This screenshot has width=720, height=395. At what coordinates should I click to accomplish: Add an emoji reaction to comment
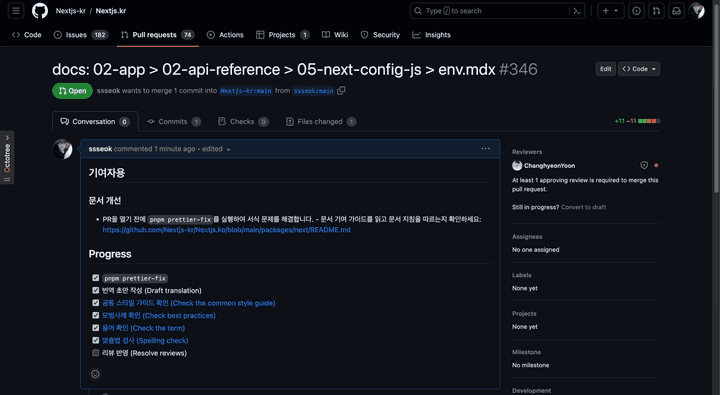tap(95, 374)
